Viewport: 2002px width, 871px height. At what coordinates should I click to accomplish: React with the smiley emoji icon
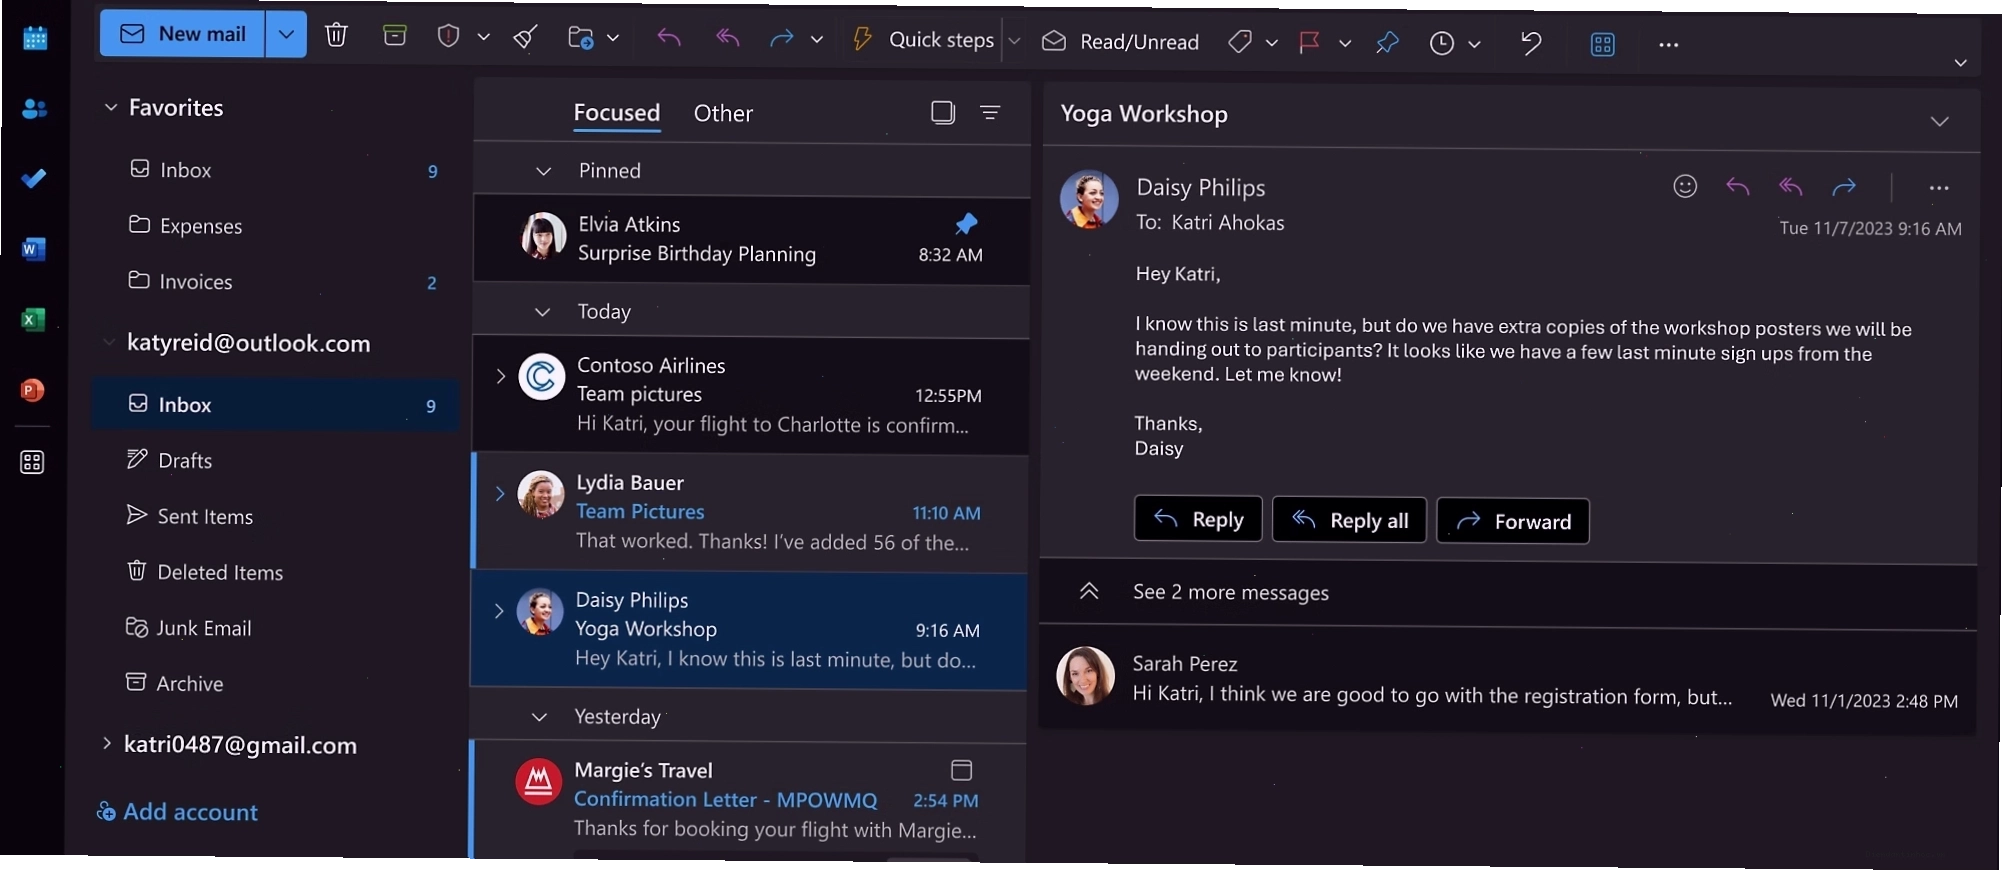coord(1685,186)
